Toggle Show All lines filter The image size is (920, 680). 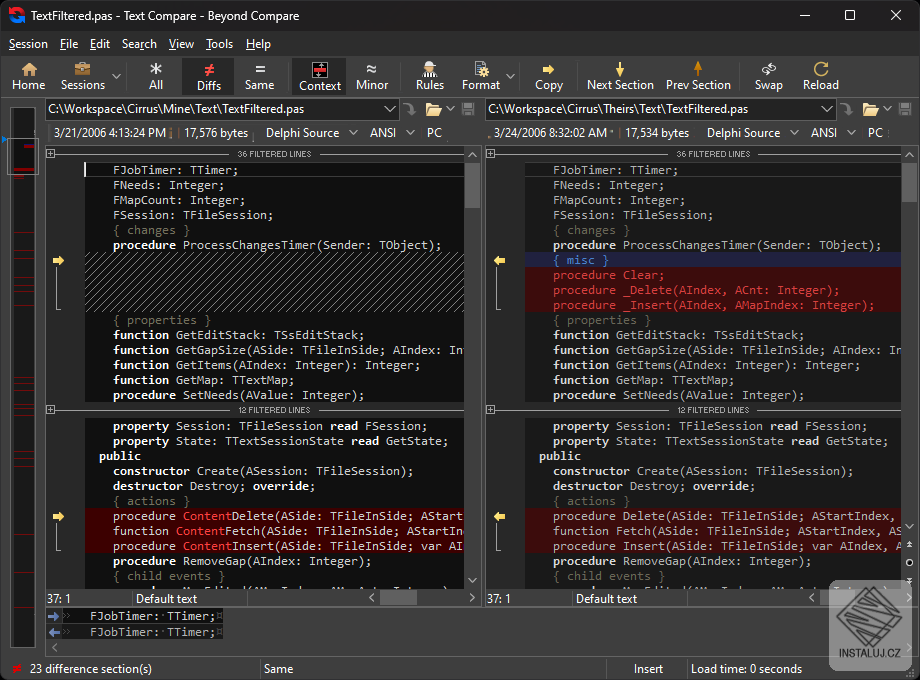(156, 76)
